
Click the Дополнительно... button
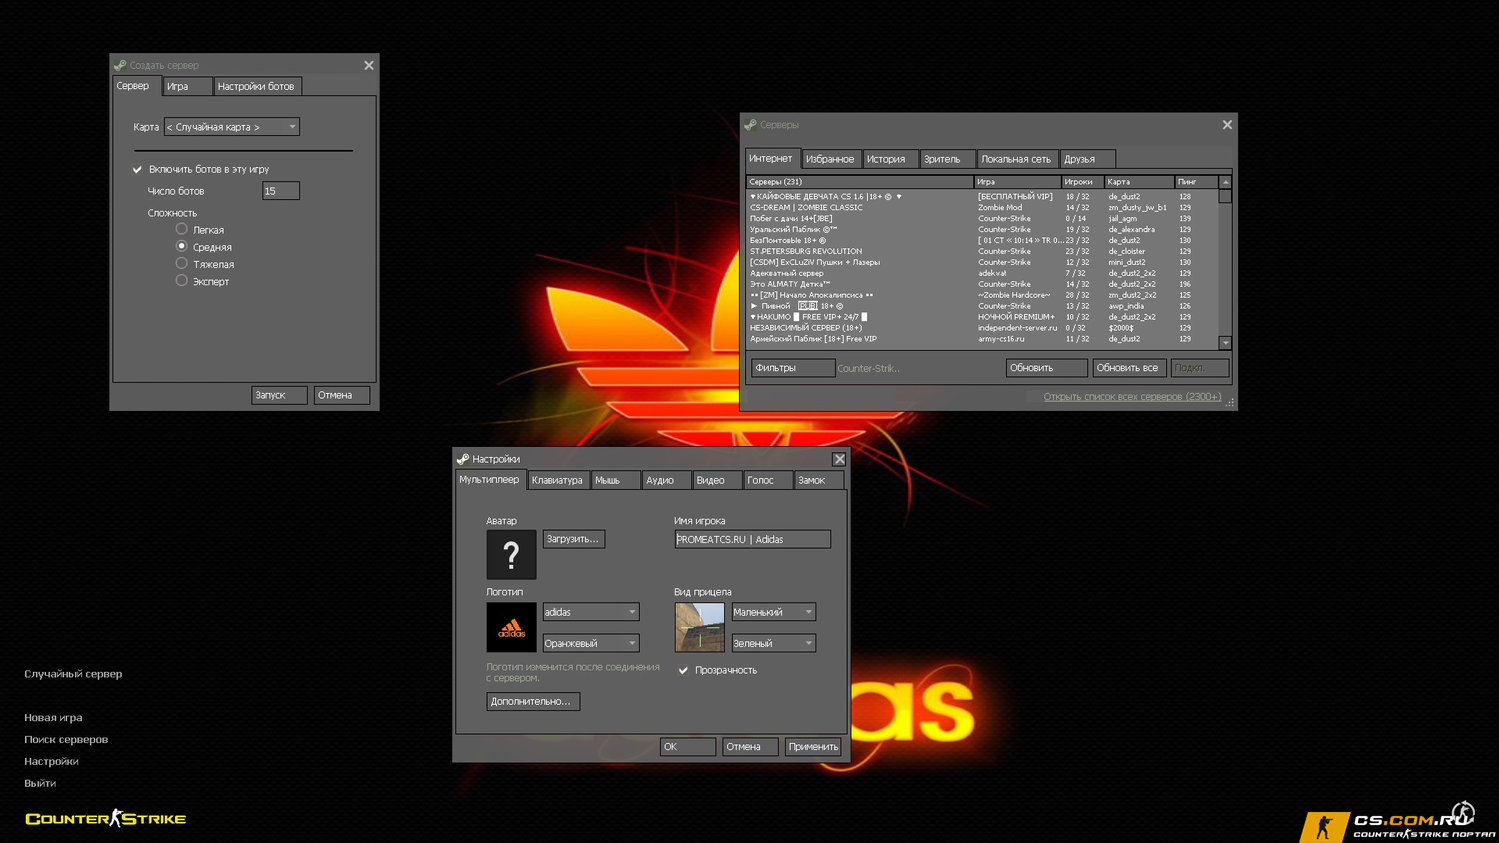click(532, 702)
